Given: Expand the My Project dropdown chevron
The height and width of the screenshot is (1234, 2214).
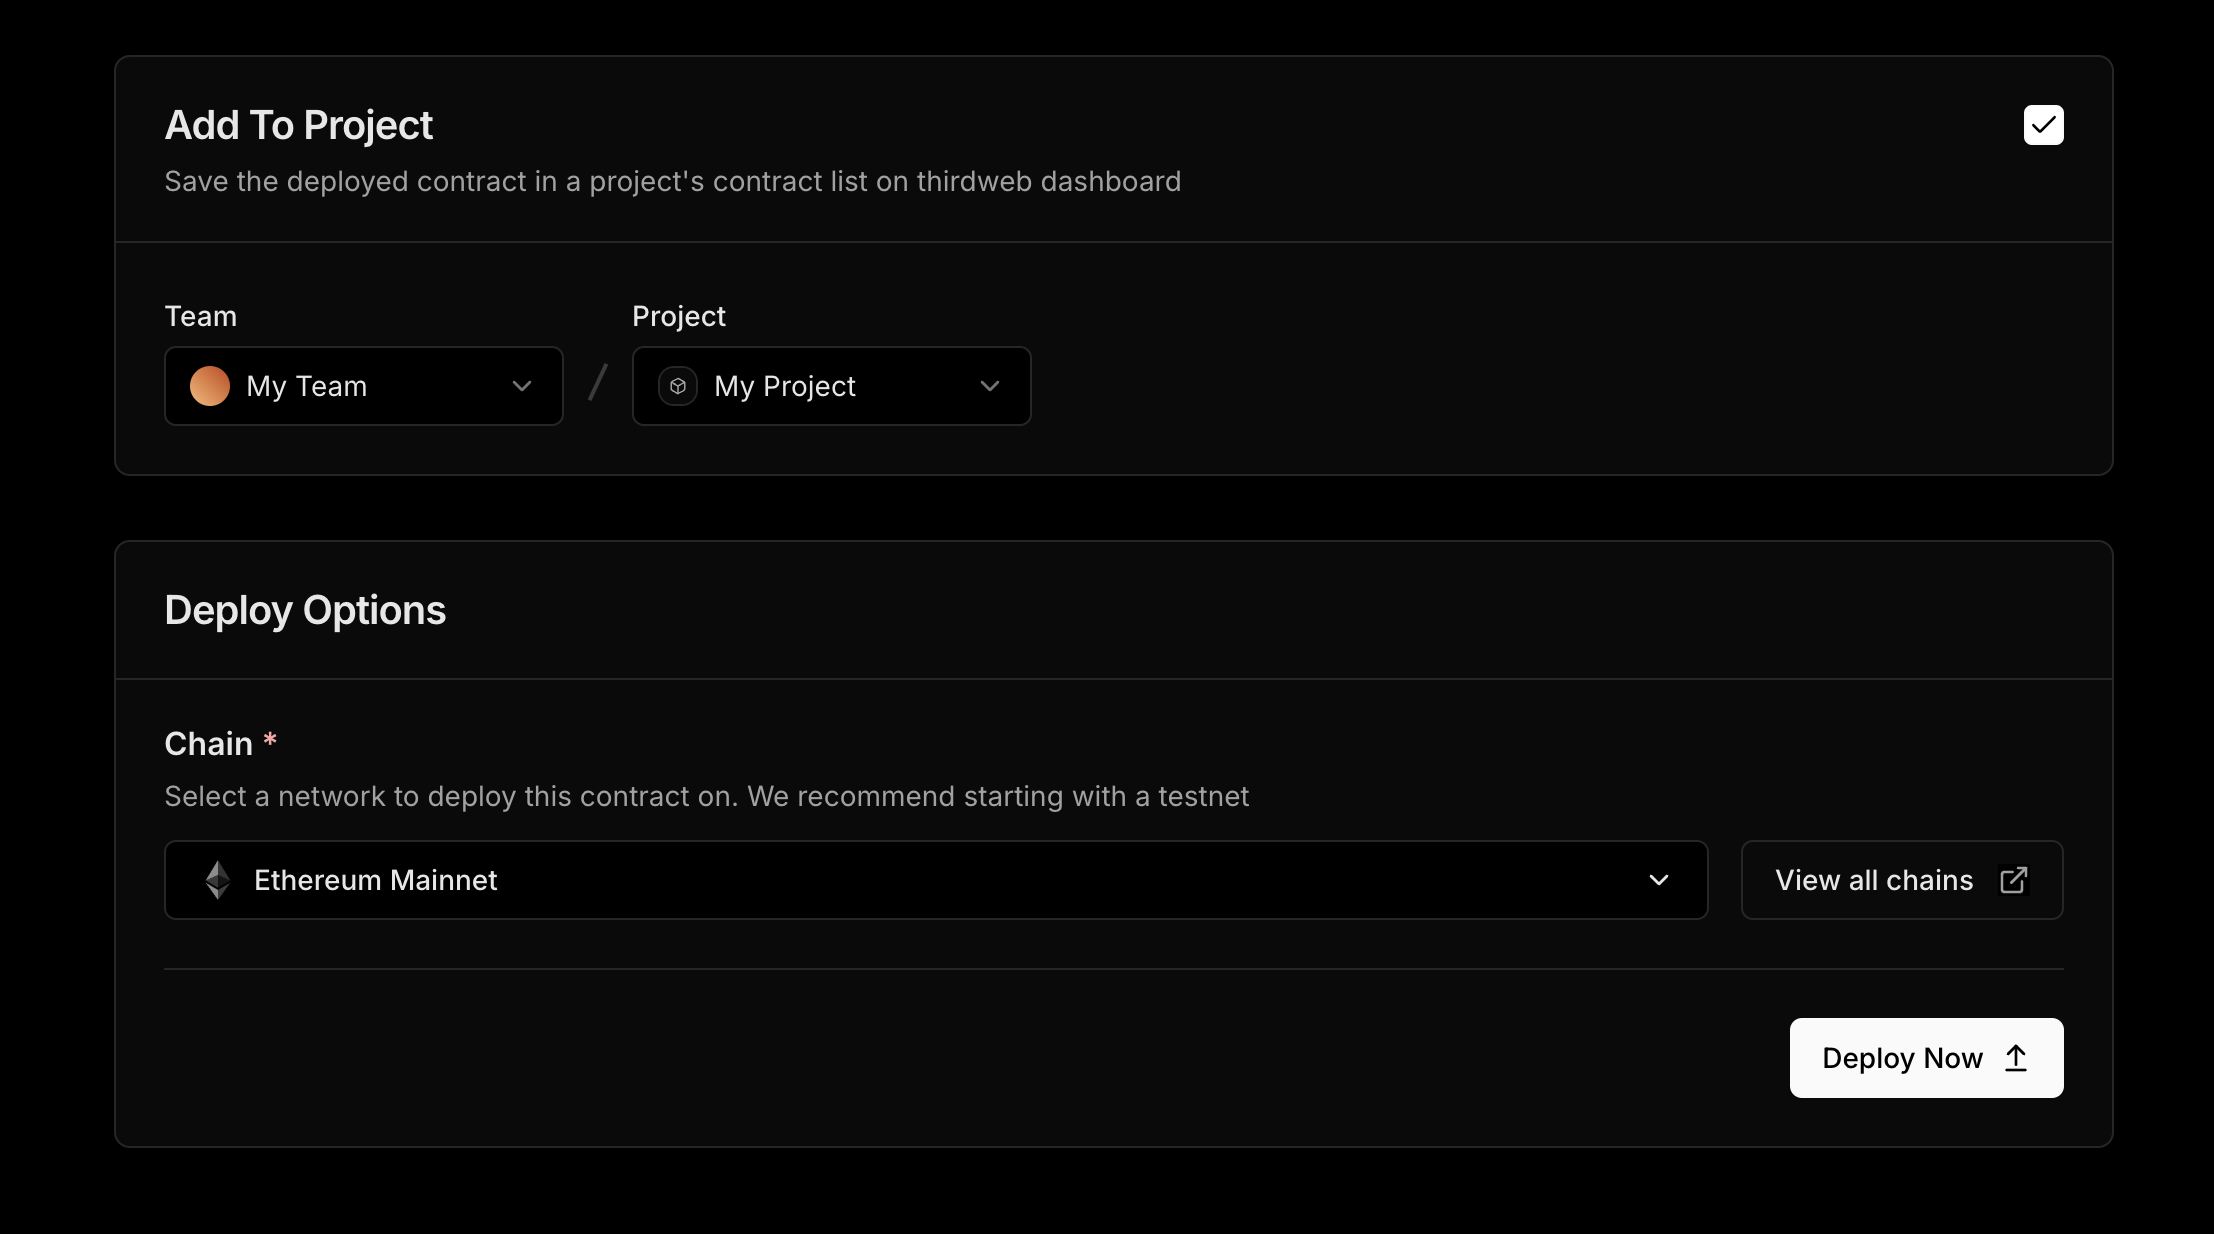Looking at the screenshot, I should tap(990, 386).
